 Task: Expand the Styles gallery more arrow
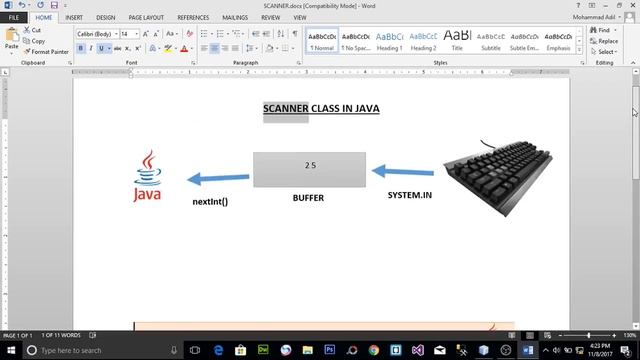tap(579, 50)
